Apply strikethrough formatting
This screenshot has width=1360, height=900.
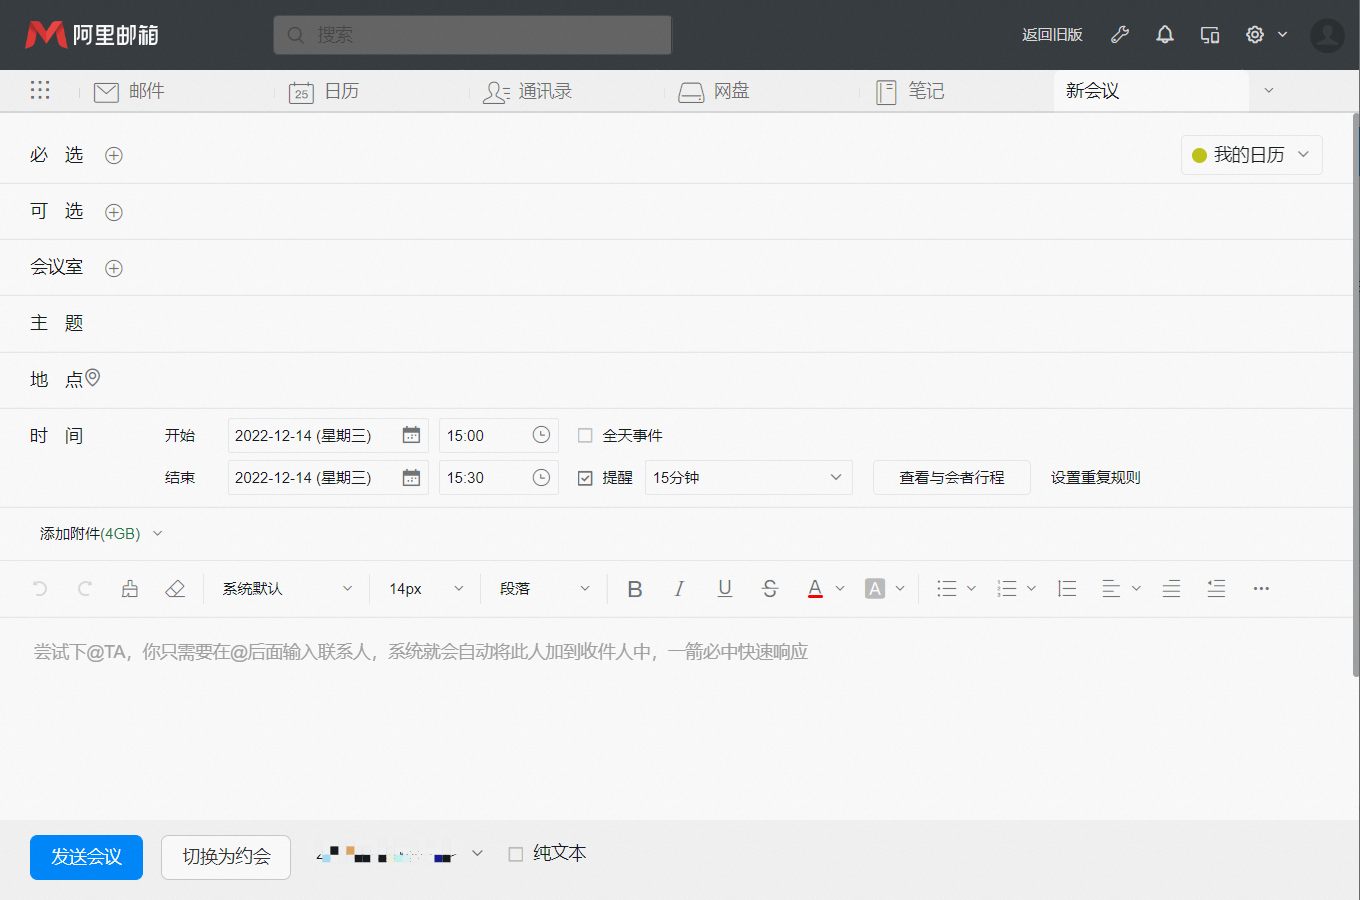(769, 589)
